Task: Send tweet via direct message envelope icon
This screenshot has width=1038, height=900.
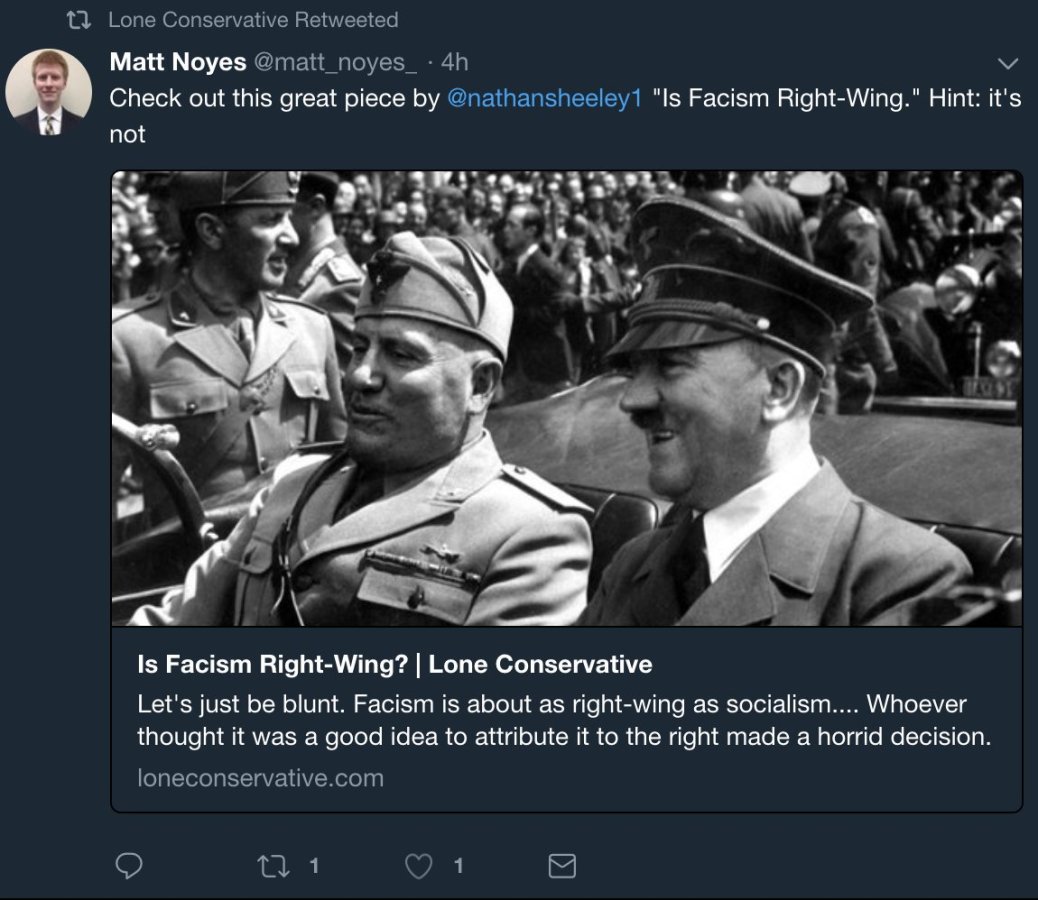Action: coord(563,866)
